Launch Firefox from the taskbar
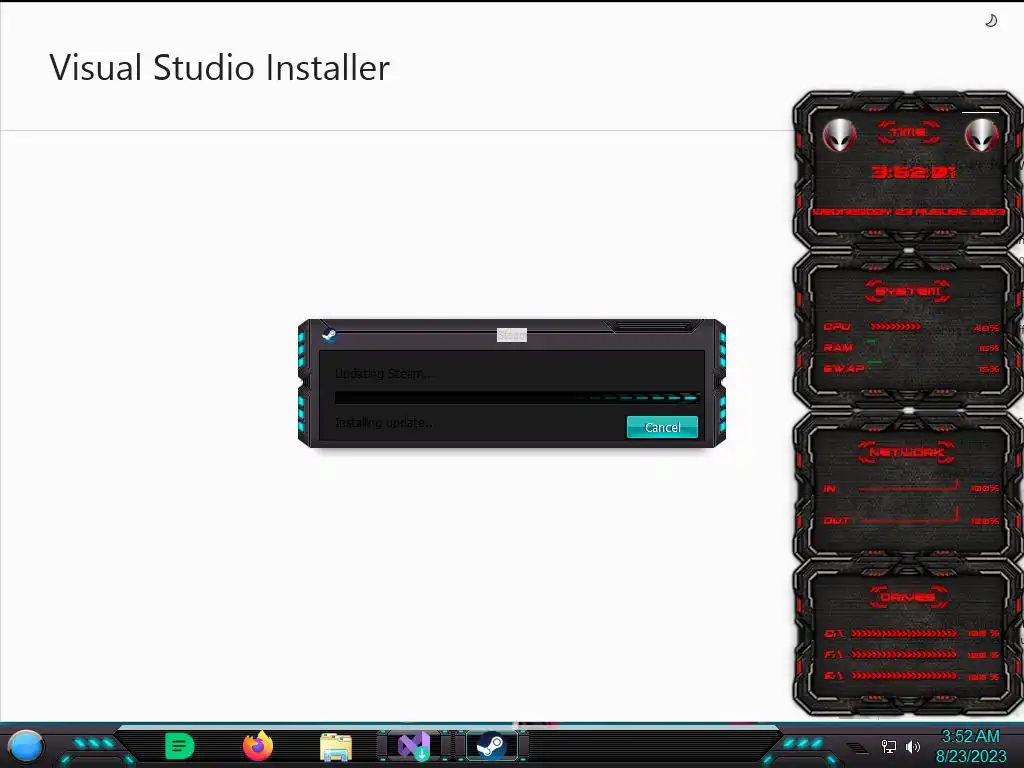Screen dimensions: 1024x768 258,746
